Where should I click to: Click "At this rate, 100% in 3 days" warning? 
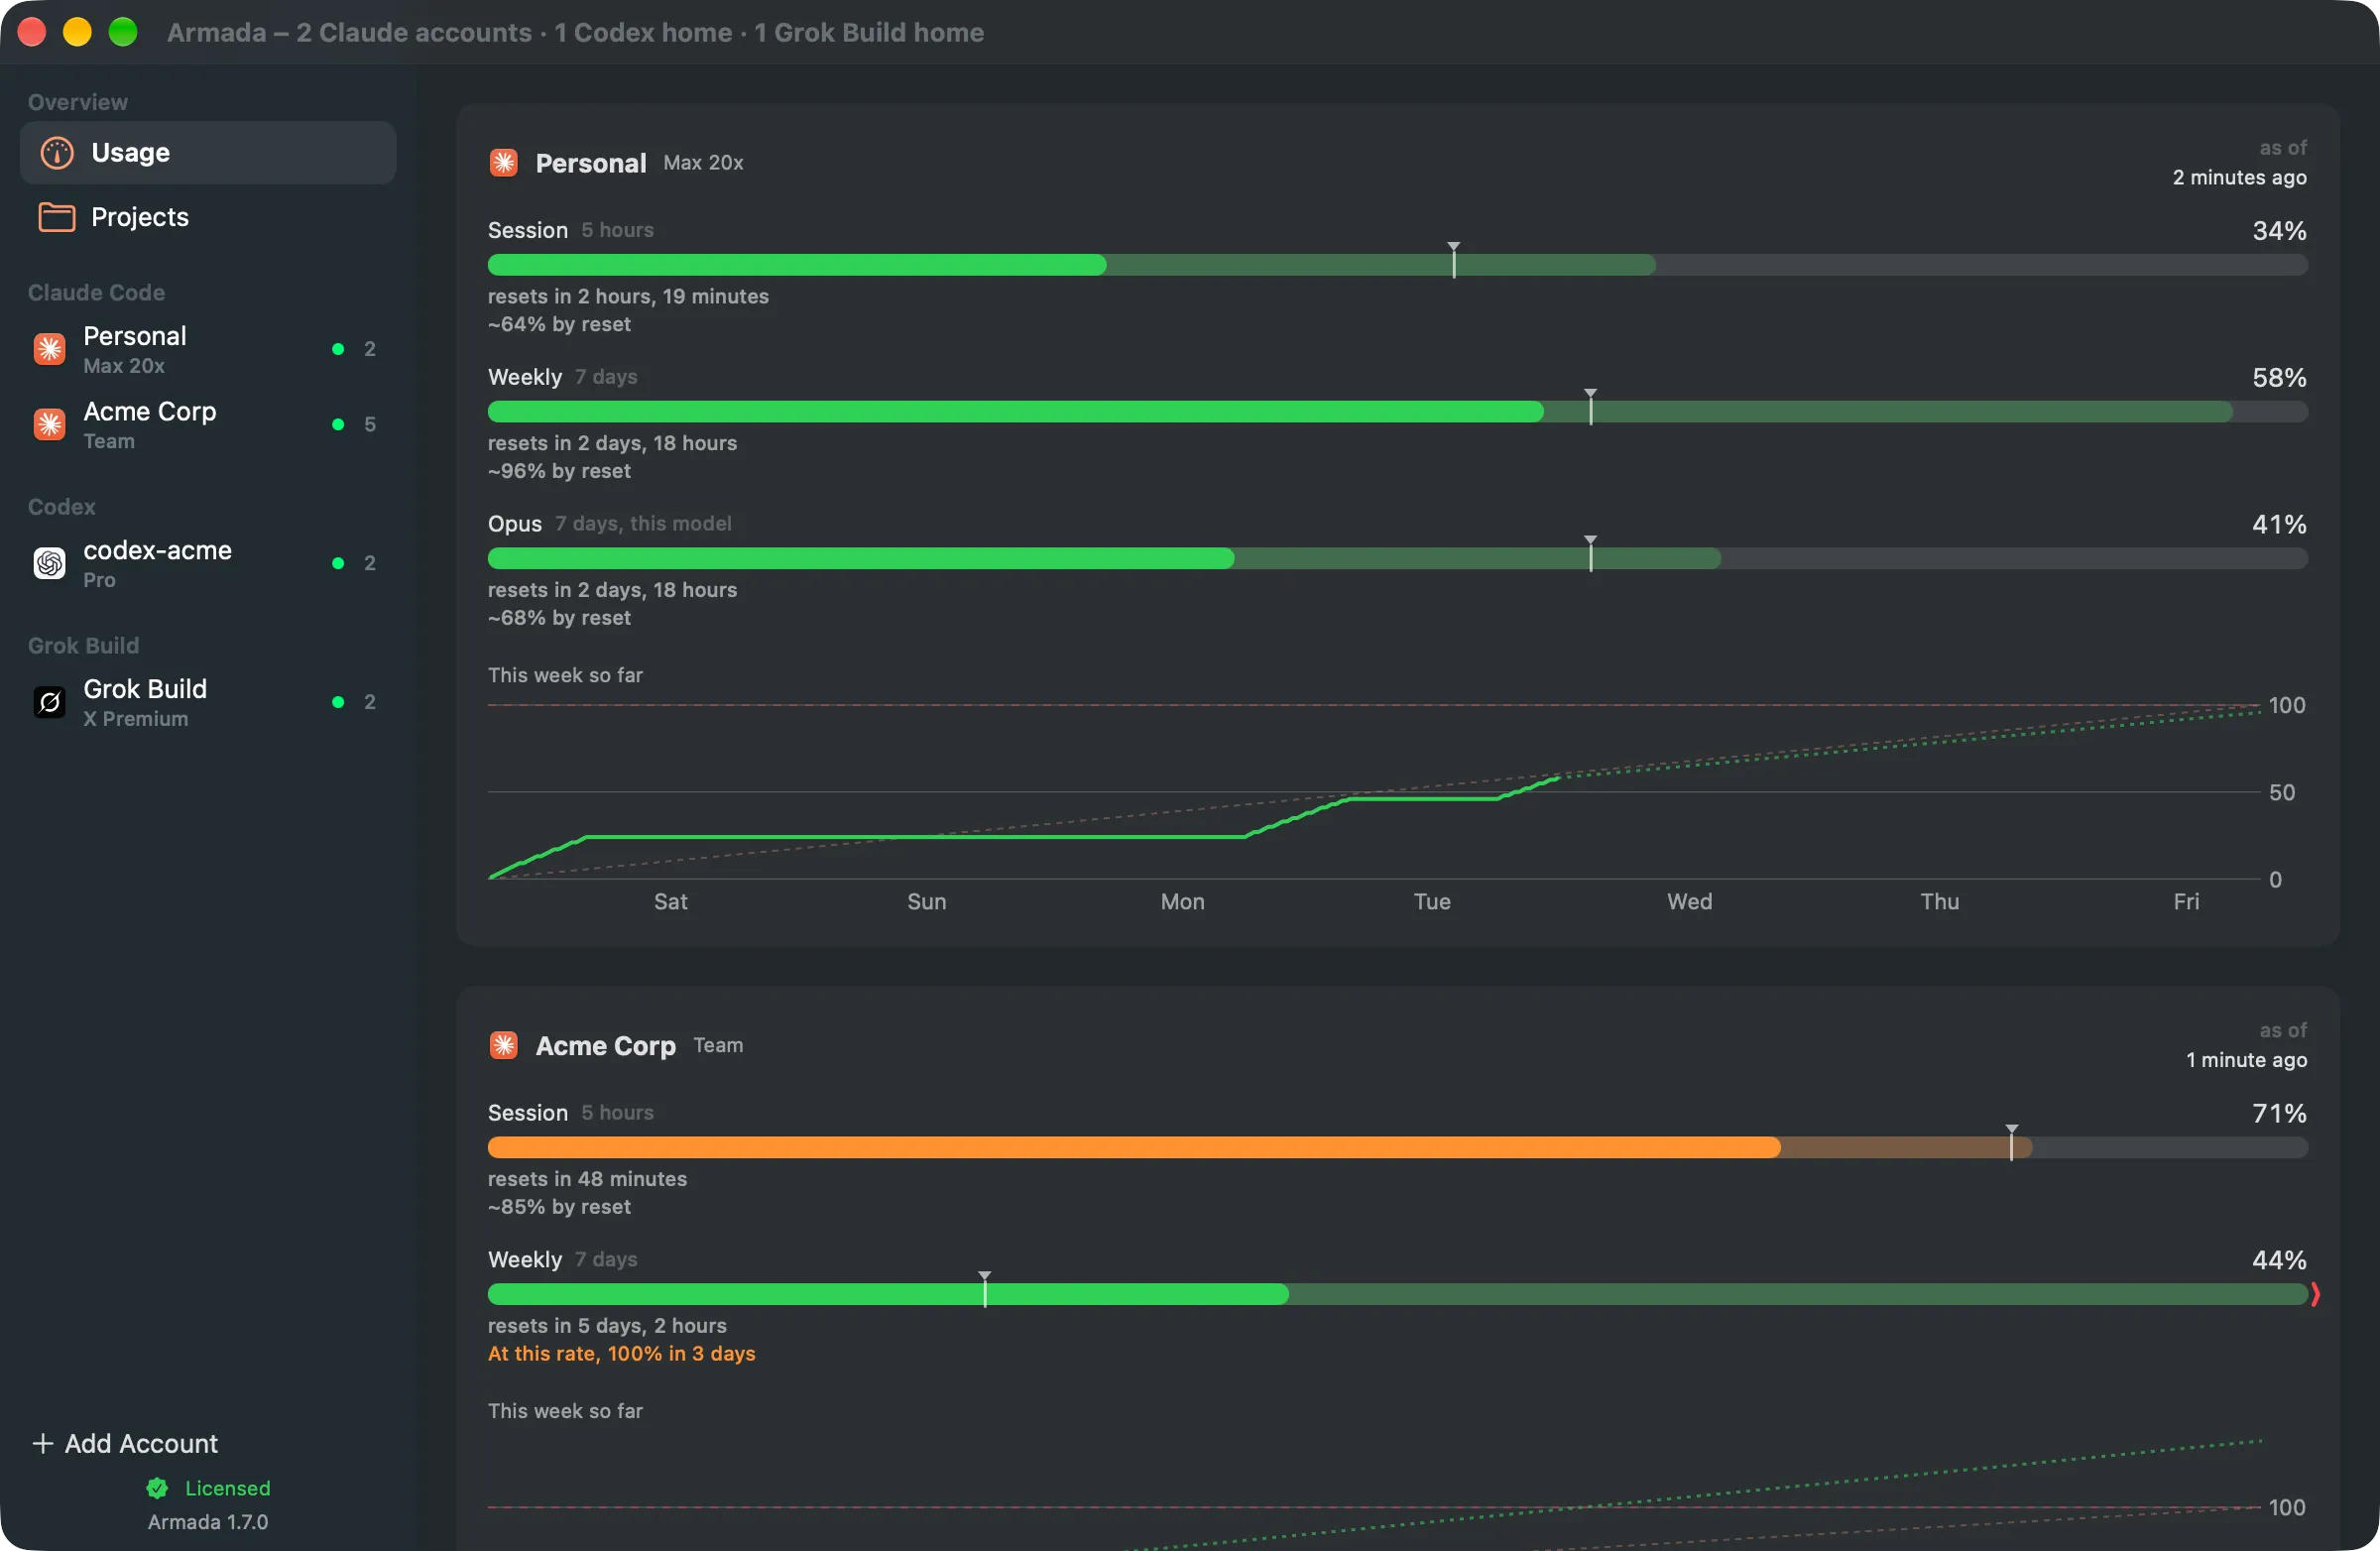pos(622,1354)
